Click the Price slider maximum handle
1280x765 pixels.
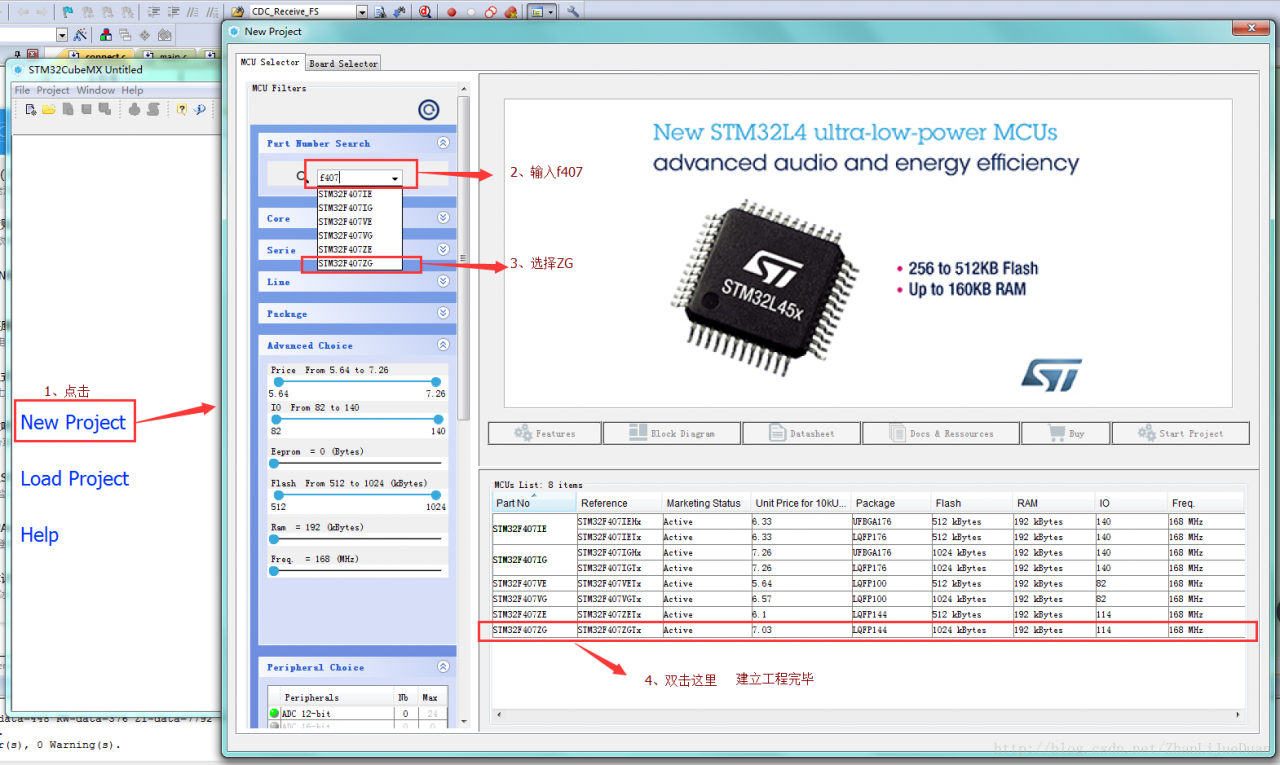[436, 382]
